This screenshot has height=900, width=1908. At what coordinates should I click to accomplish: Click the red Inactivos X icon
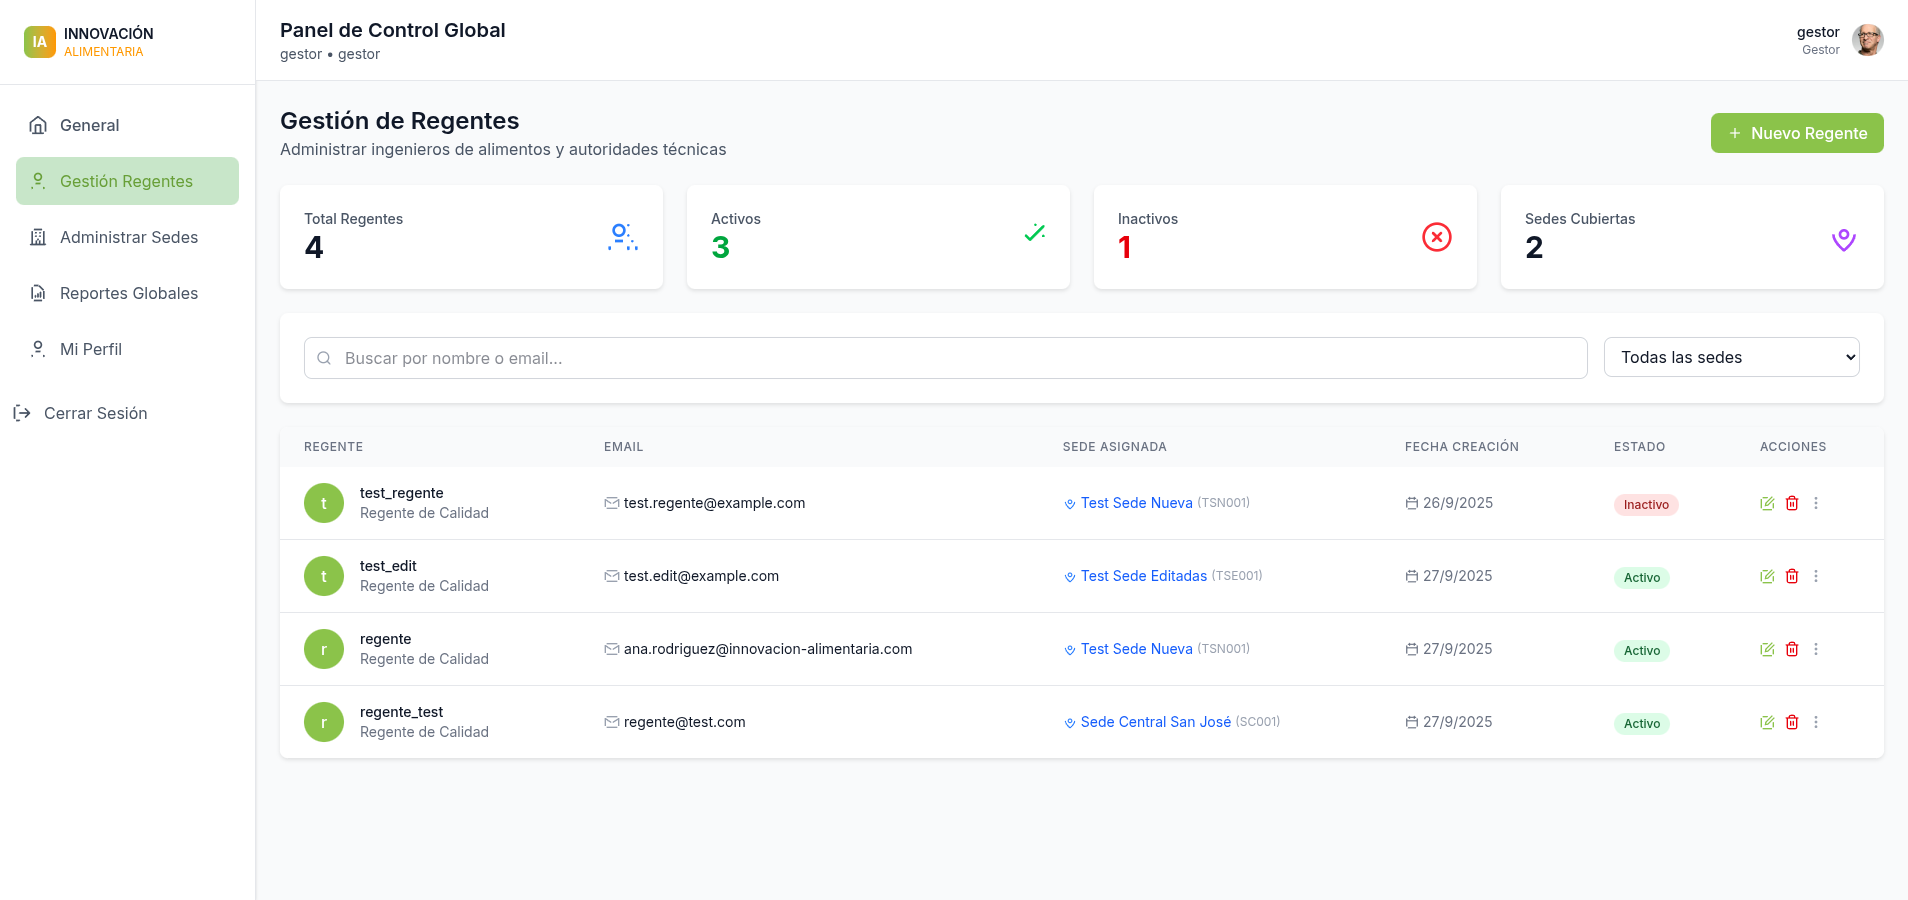tap(1436, 237)
